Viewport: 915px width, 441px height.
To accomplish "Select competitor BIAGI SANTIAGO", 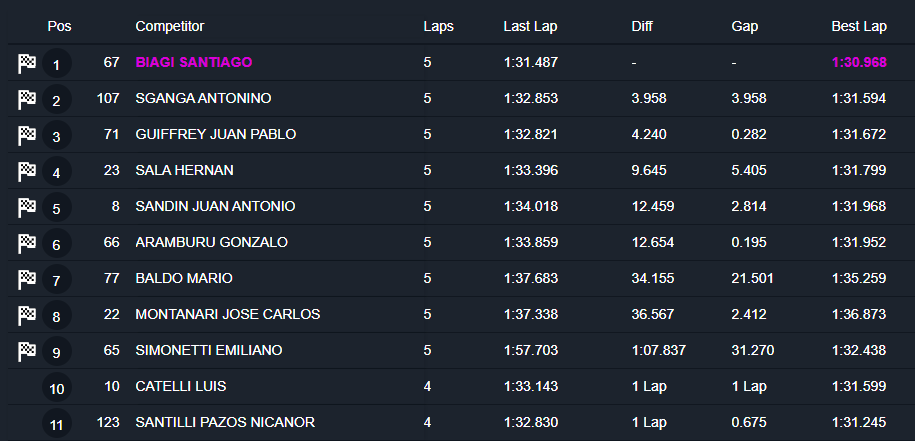I will pos(194,62).
